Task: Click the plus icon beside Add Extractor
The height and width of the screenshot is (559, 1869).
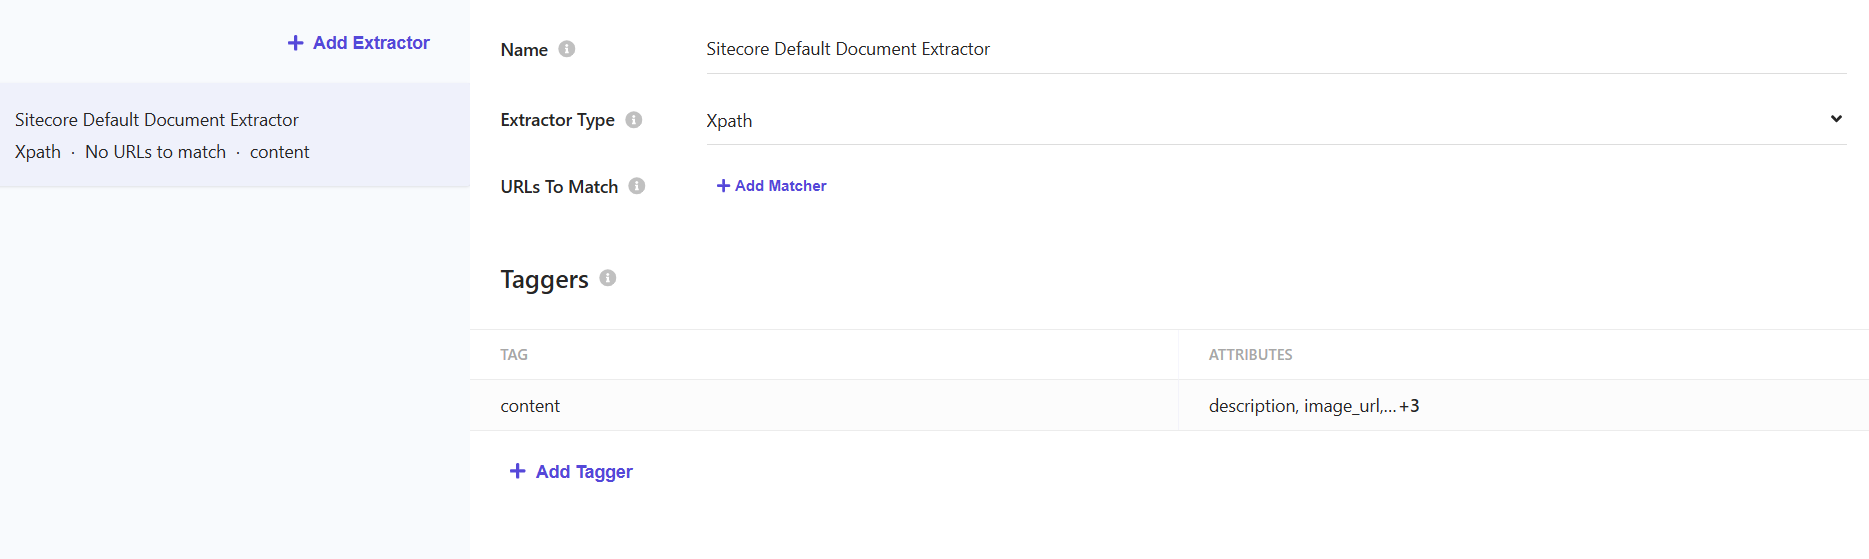Action: click(x=295, y=43)
